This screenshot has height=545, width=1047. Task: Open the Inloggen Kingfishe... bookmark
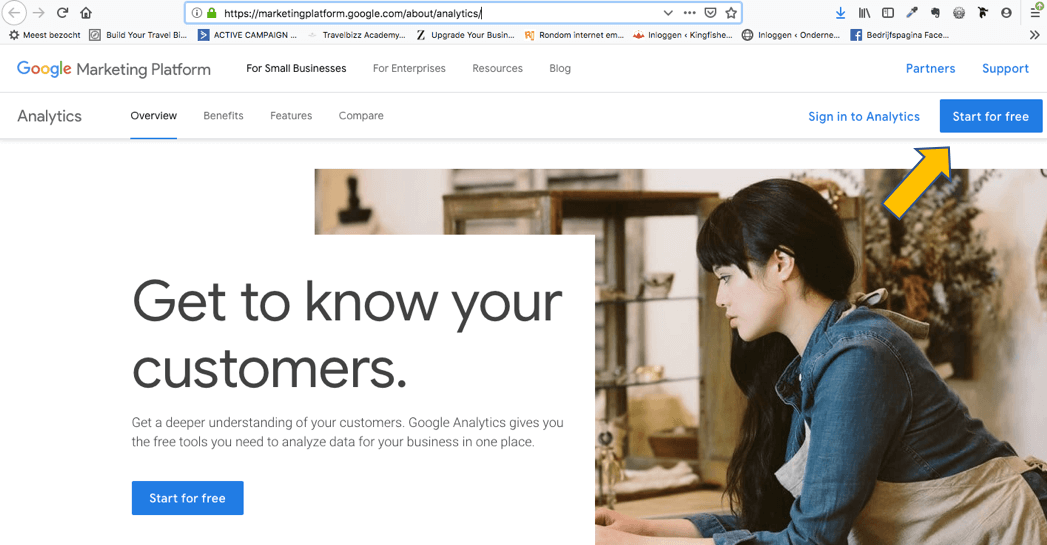tap(682, 35)
